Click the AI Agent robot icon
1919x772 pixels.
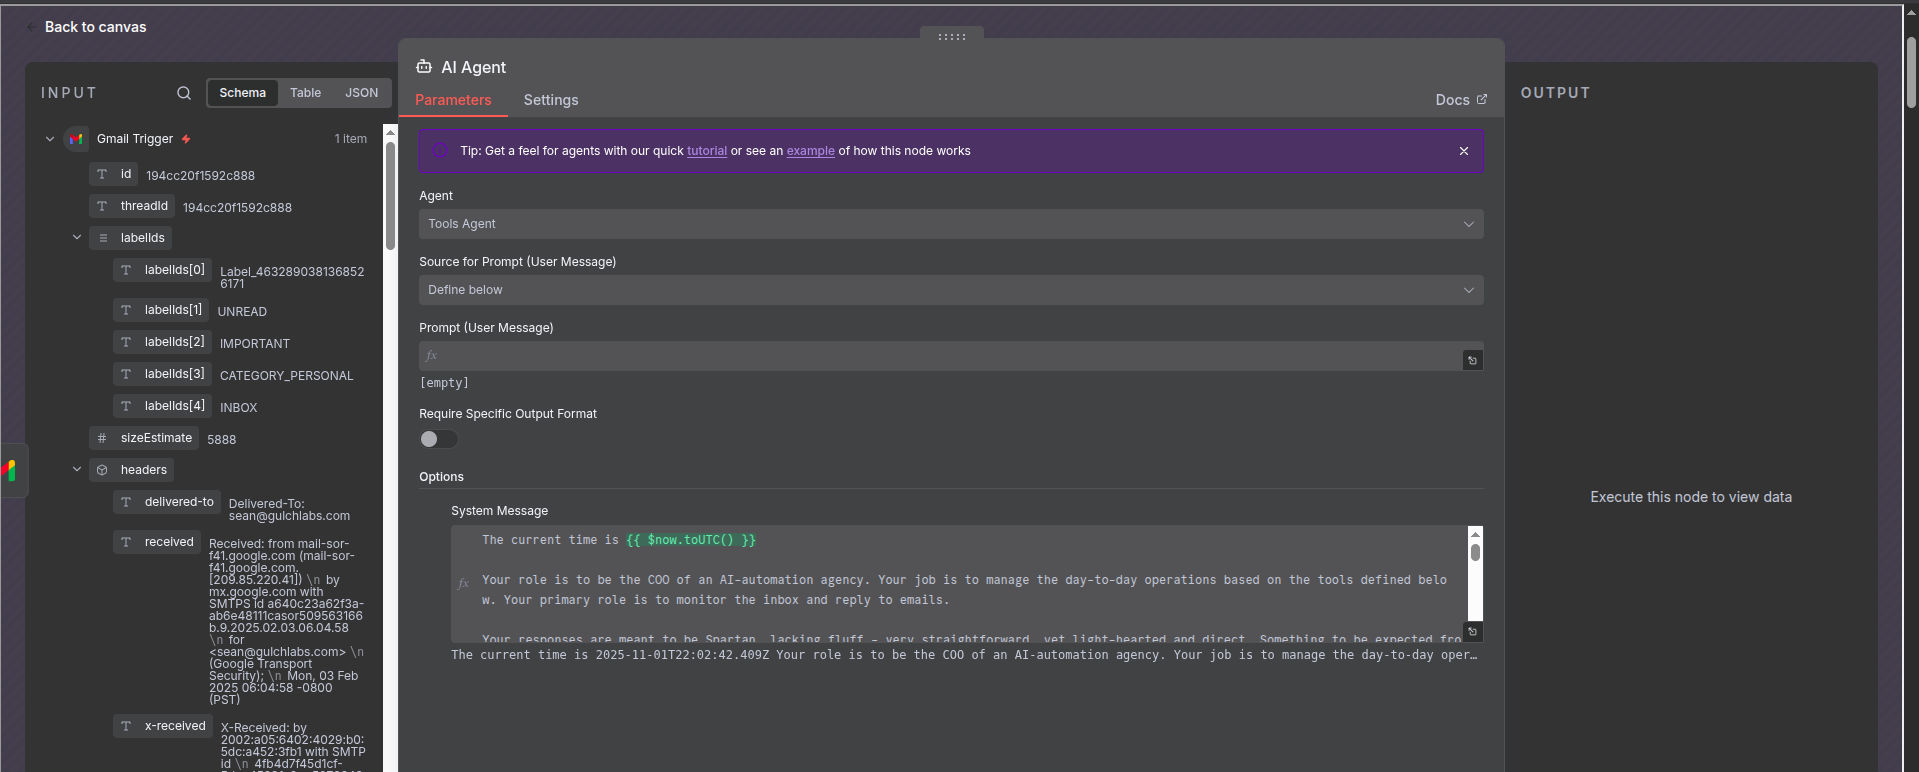(x=424, y=67)
